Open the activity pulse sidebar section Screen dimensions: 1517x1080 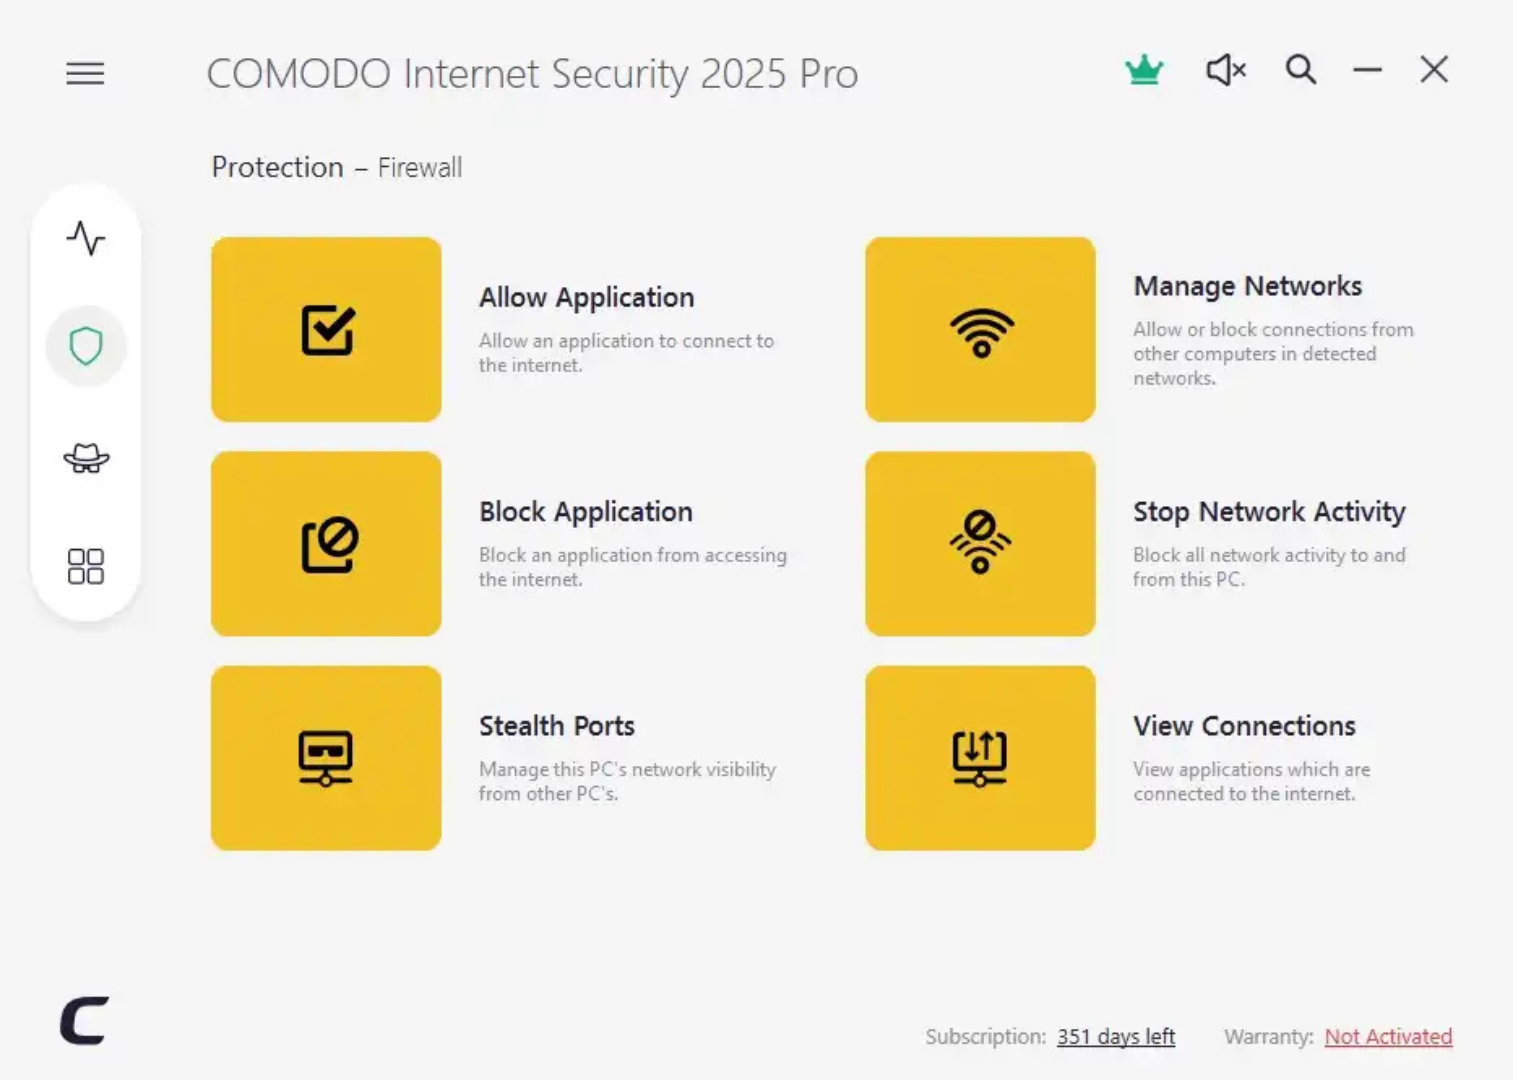(x=86, y=238)
